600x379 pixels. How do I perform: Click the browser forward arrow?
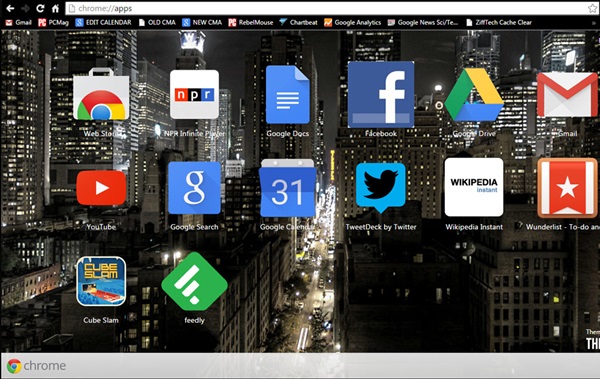pyautogui.click(x=25, y=8)
